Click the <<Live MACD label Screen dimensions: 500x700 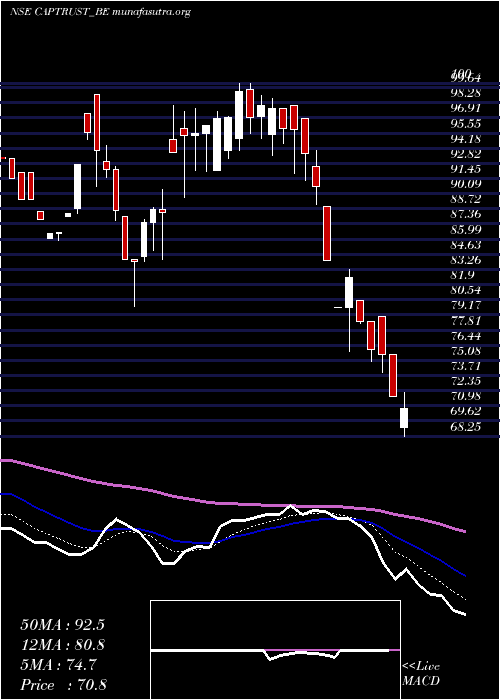click(x=421, y=674)
